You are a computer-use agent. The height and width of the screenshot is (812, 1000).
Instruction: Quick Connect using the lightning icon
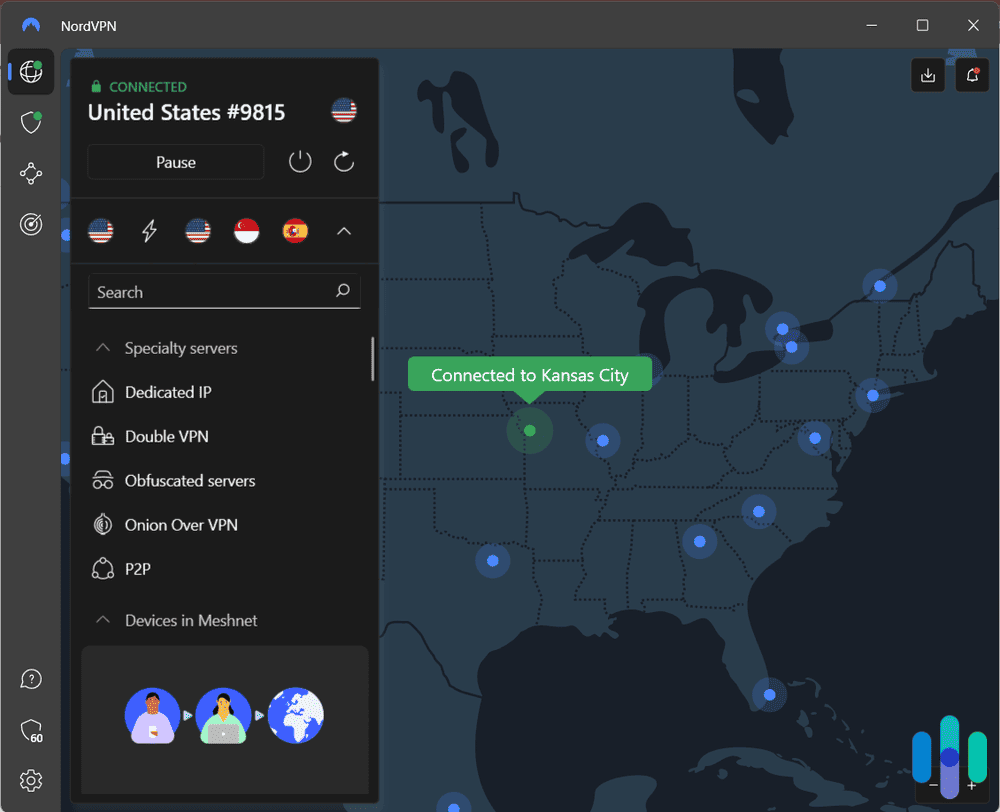(149, 230)
